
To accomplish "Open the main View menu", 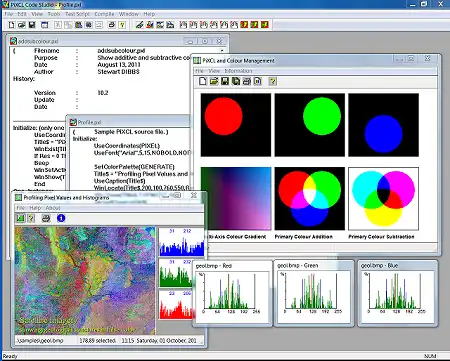I will pos(37,14).
